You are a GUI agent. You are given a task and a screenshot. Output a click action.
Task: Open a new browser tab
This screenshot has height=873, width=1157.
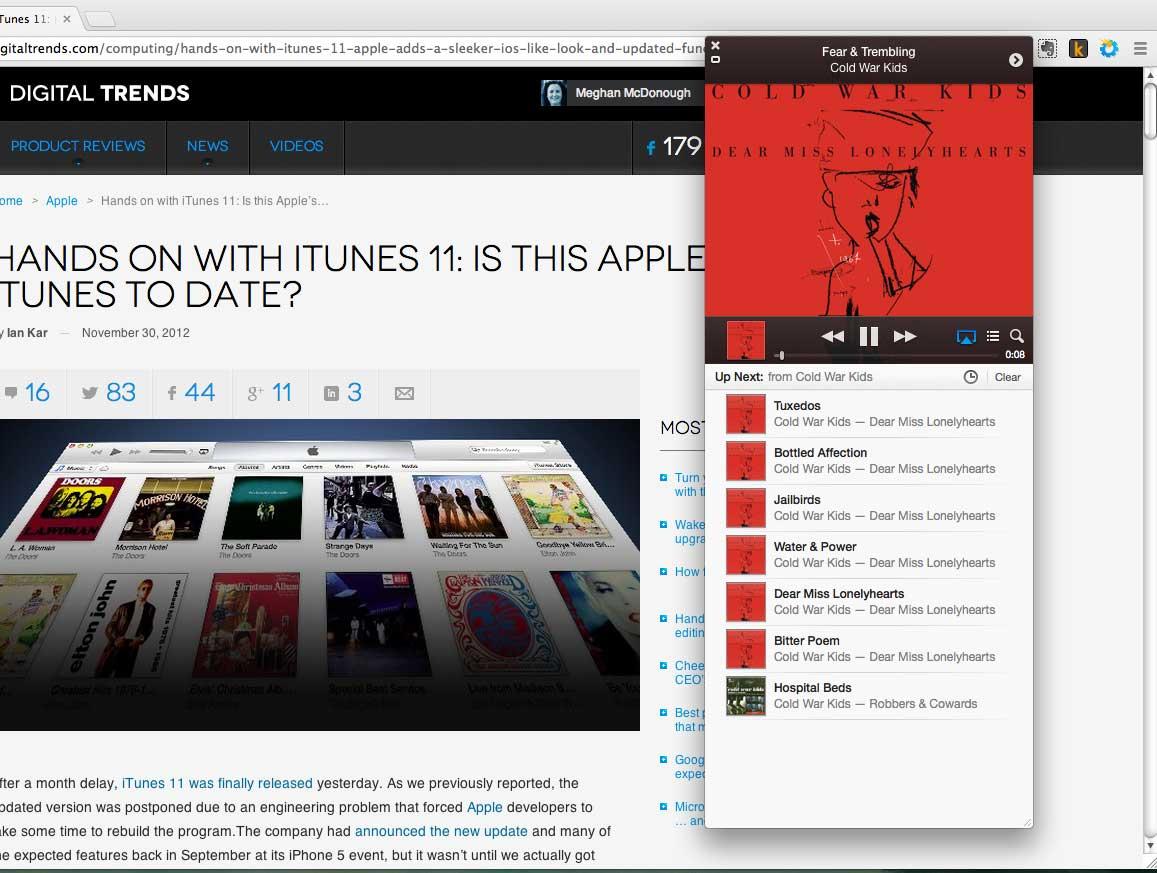(100, 18)
